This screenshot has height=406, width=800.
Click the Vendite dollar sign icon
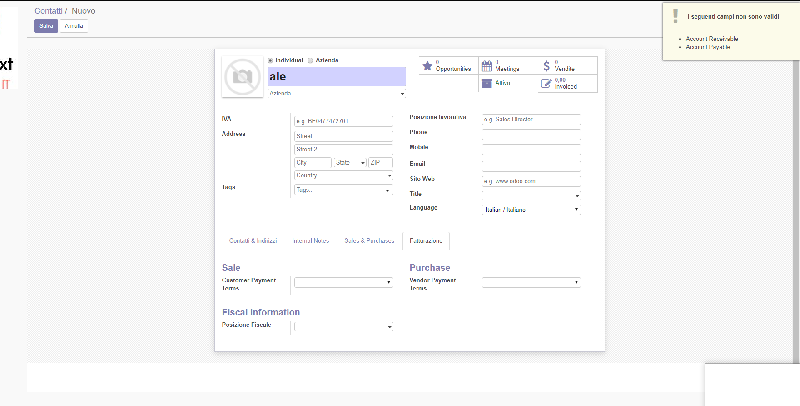(546, 66)
